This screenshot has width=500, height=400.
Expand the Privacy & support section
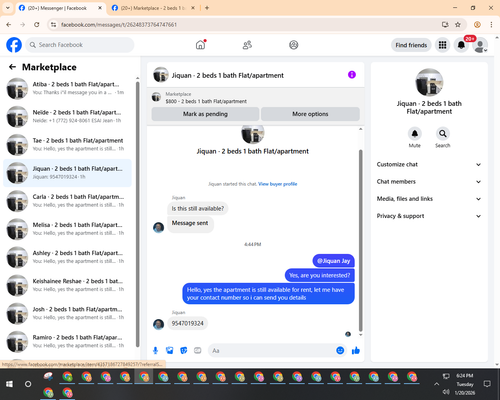point(429,216)
